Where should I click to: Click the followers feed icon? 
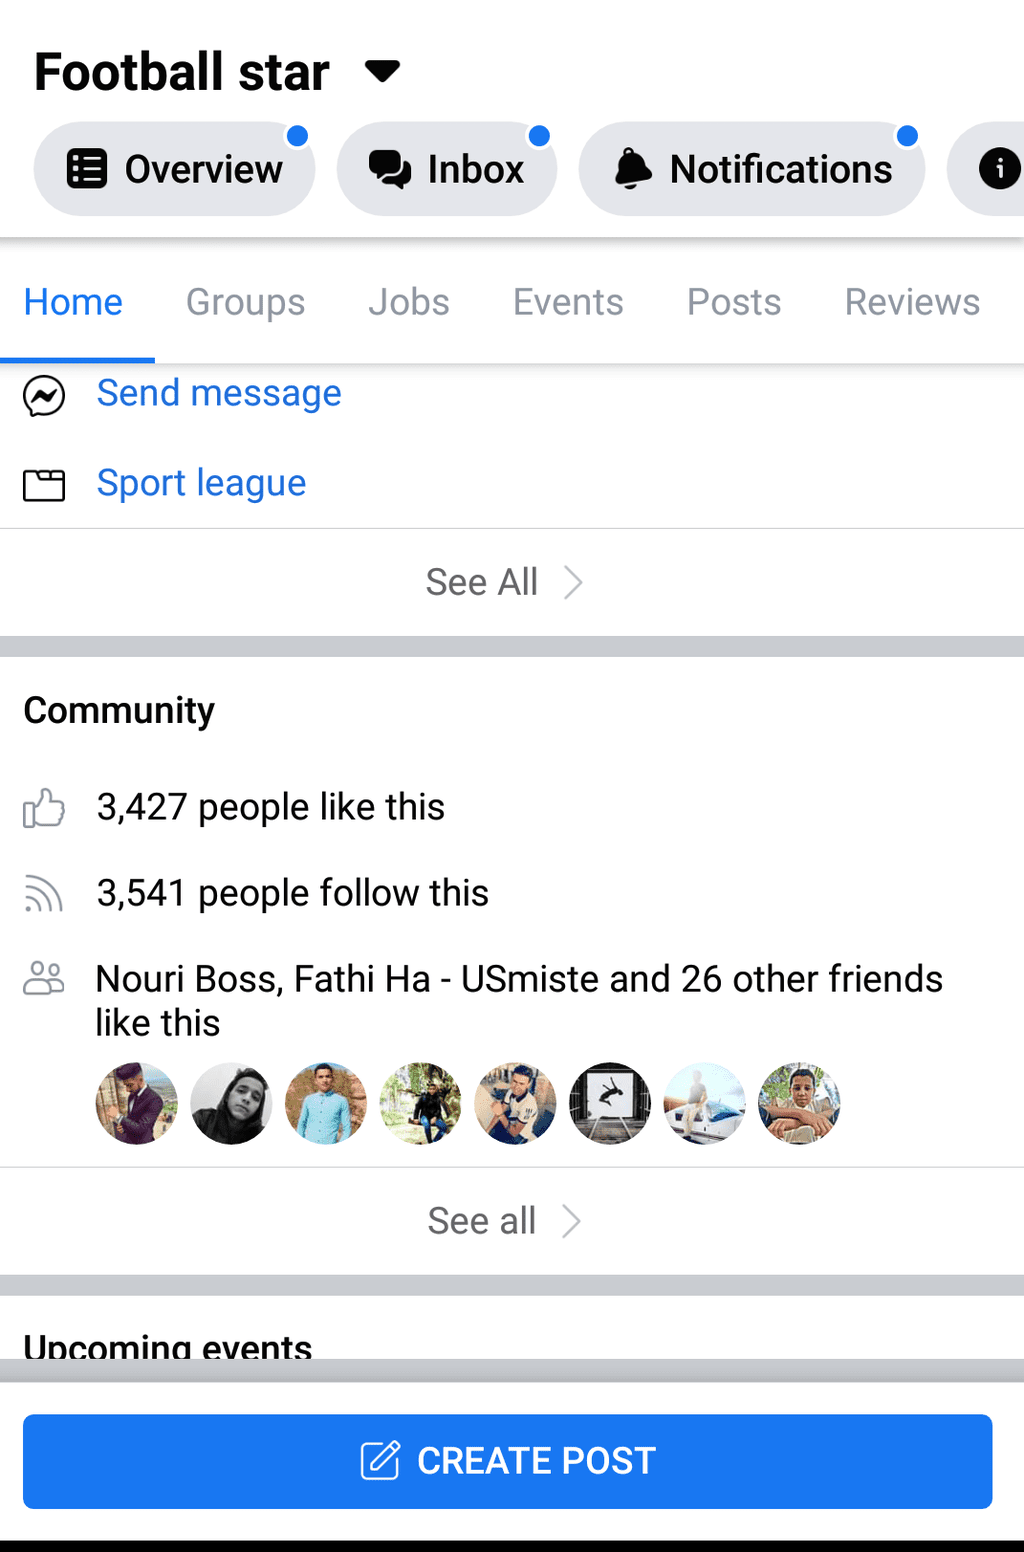44,894
